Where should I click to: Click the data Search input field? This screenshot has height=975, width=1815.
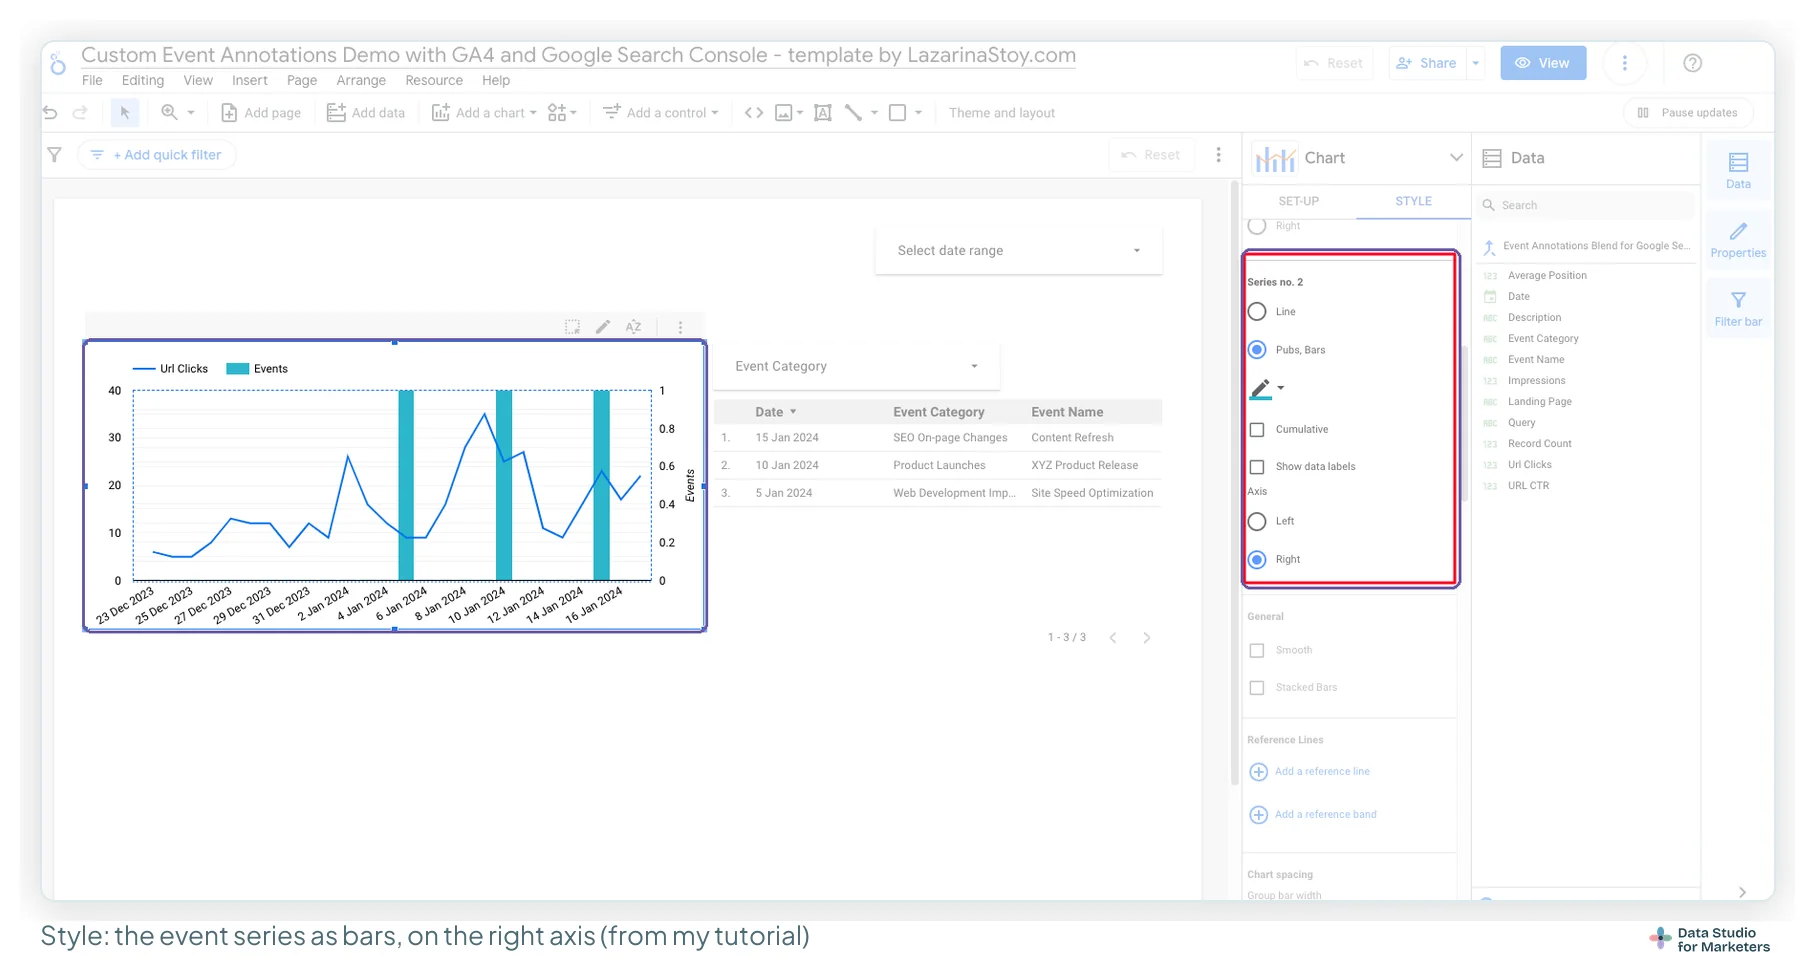[1586, 206]
